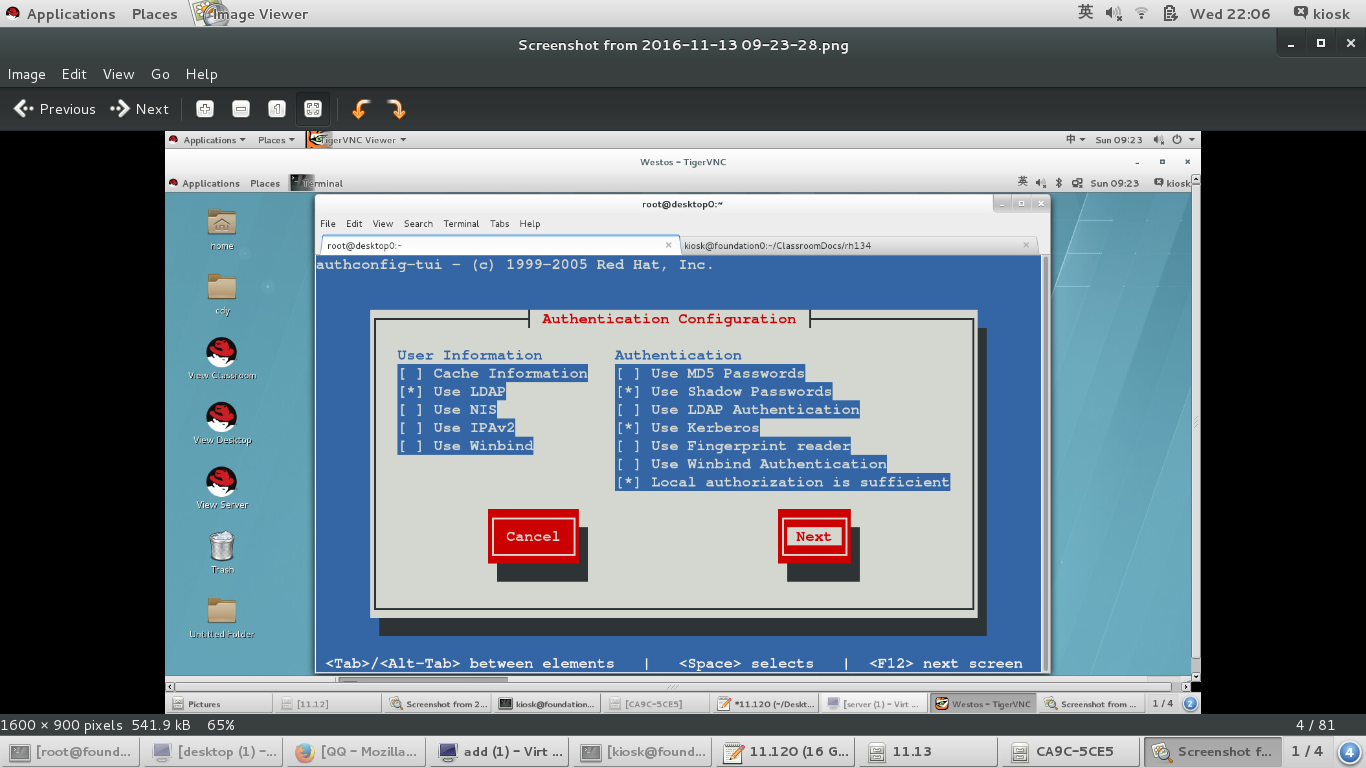Zoom in with the plus icon
The height and width of the screenshot is (768, 1366).
(205, 109)
